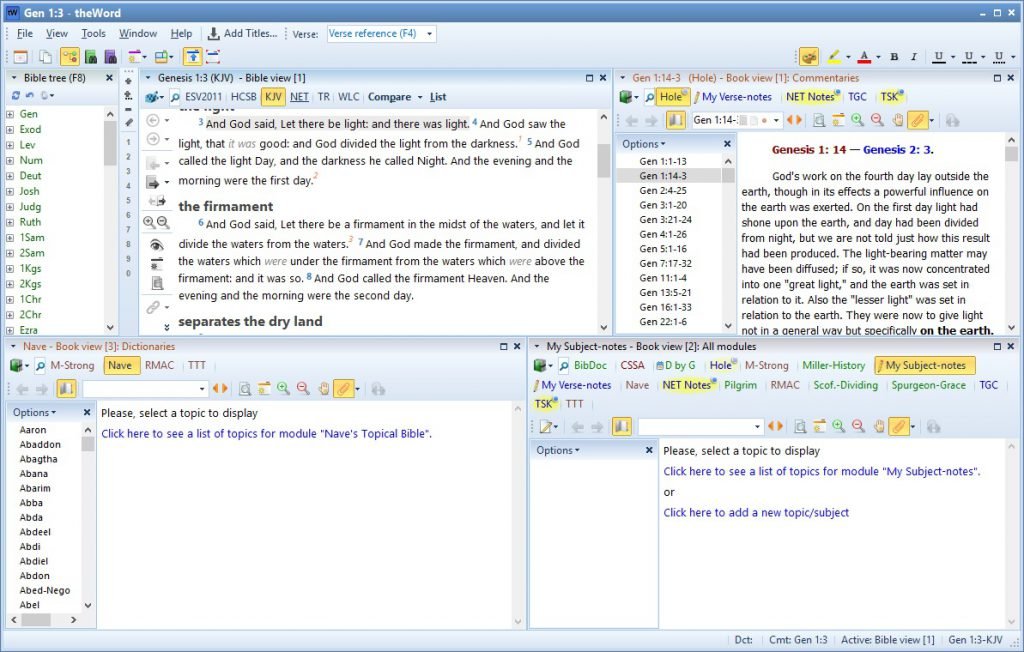
Task: Toggle the KJV translation in Bible view
Action: [272, 96]
